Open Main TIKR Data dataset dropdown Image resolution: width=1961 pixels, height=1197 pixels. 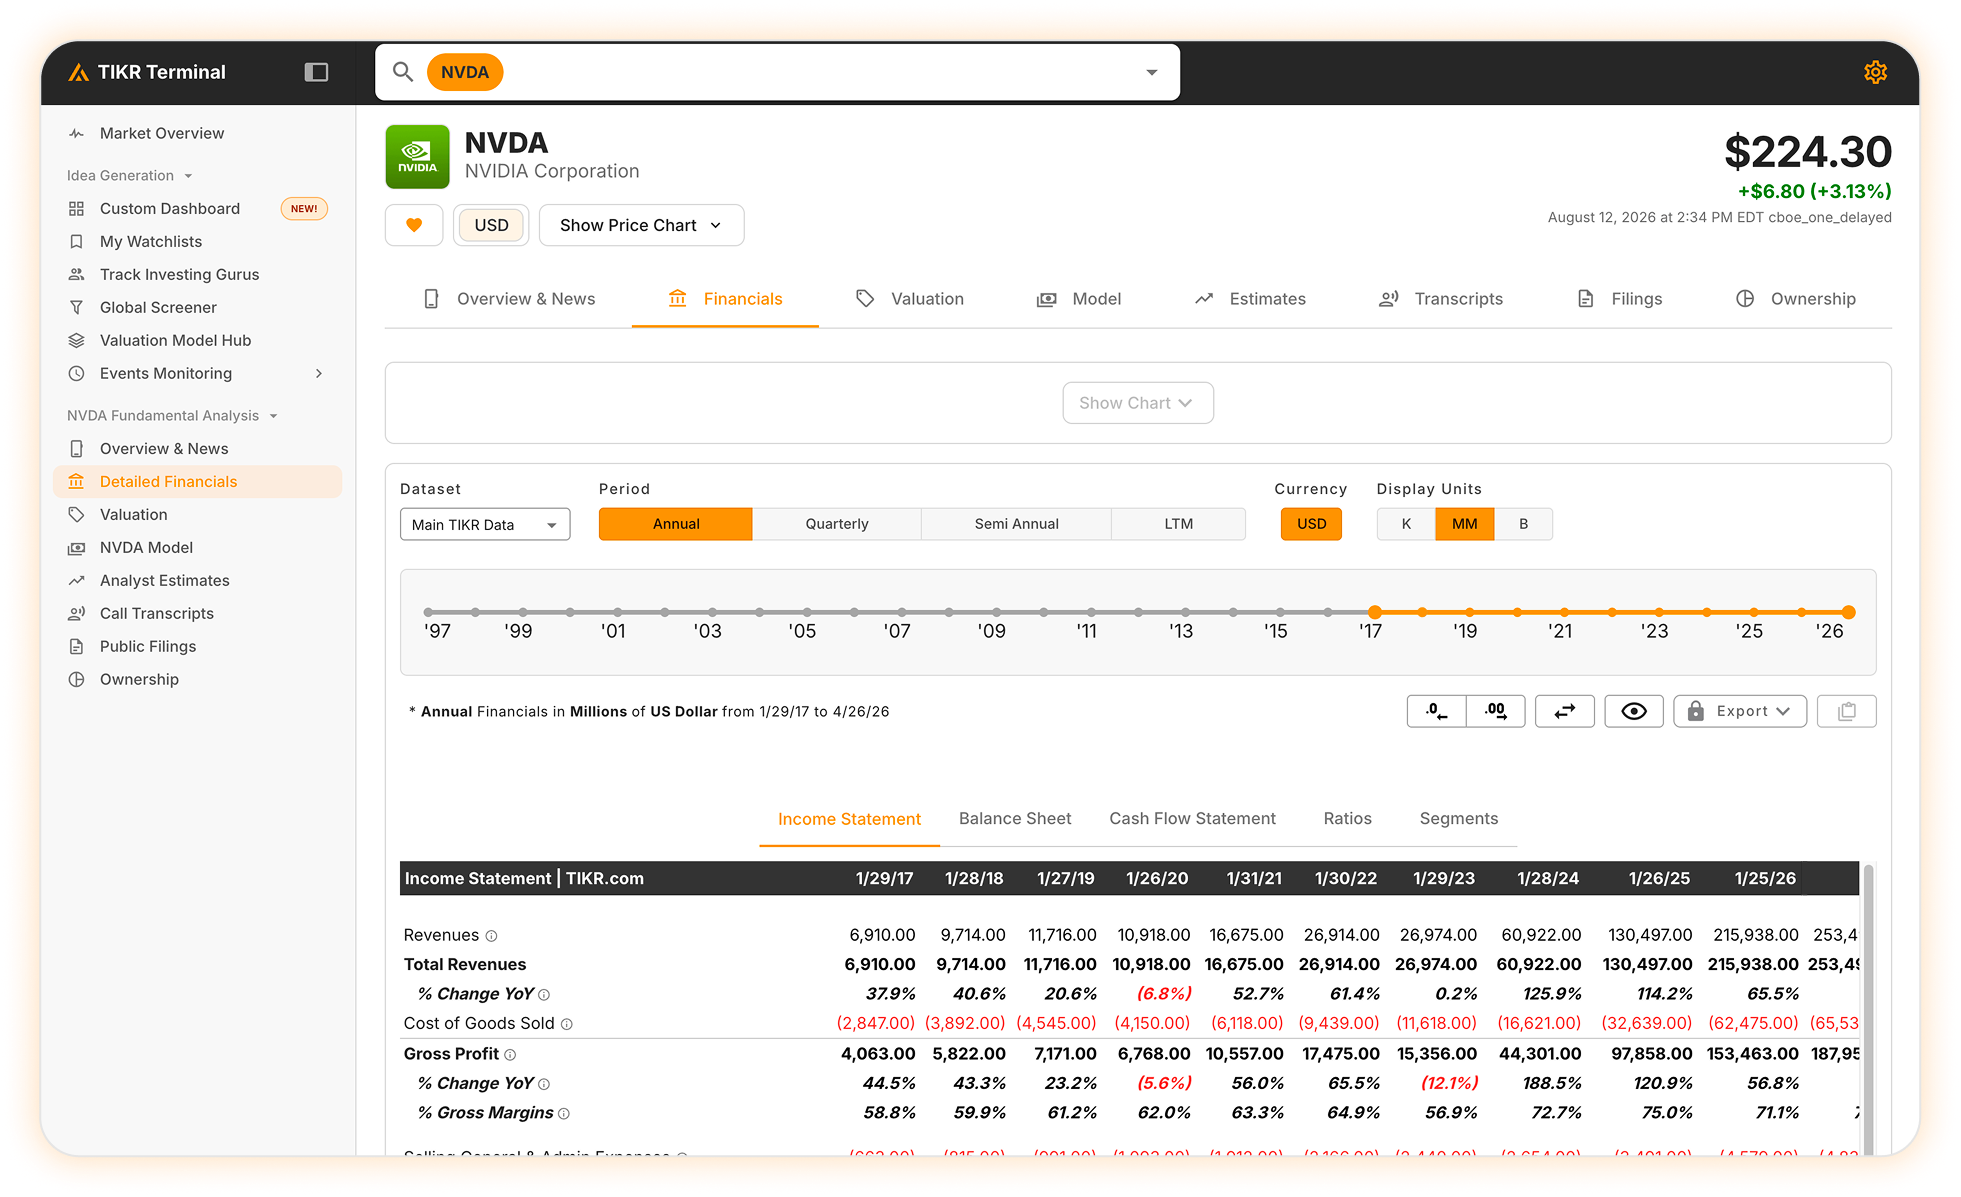(x=485, y=524)
